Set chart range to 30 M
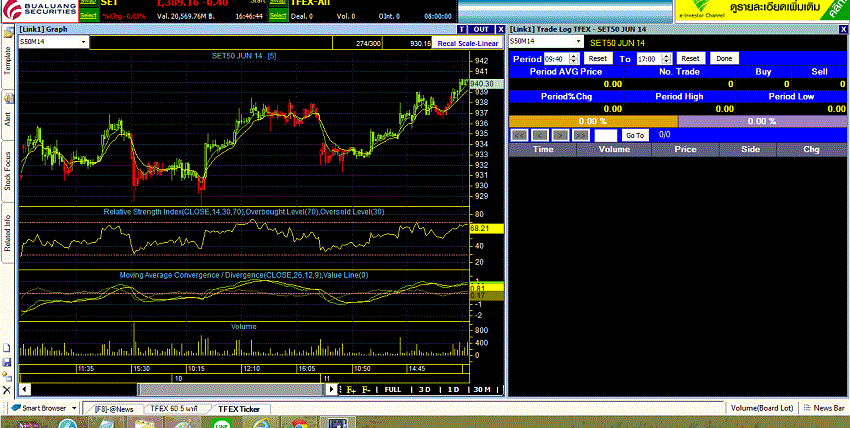 [482, 390]
